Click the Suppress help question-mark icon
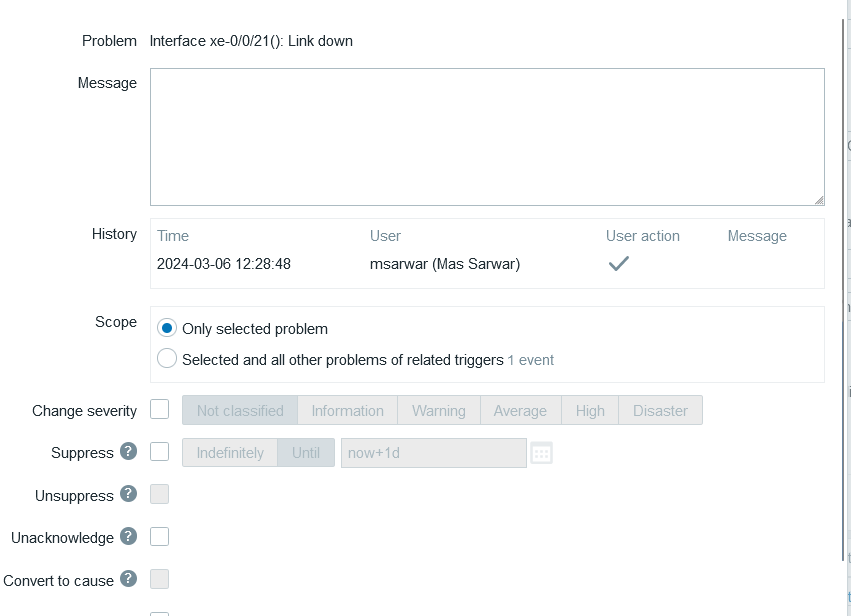This screenshot has height=616, width=851. pyautogui.click(x=128, y=452)
